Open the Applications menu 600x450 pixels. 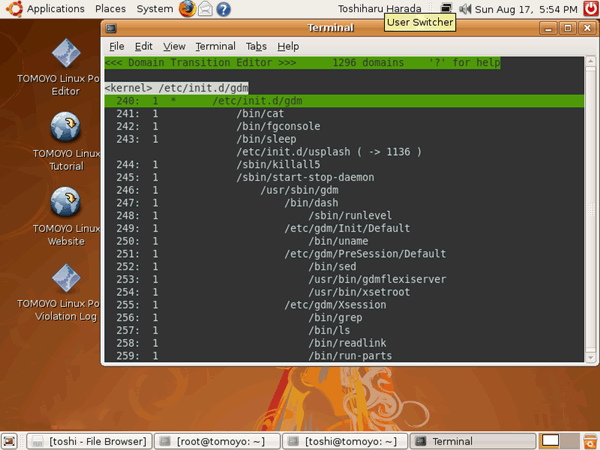pyautogui.click(x=55, y=9)
